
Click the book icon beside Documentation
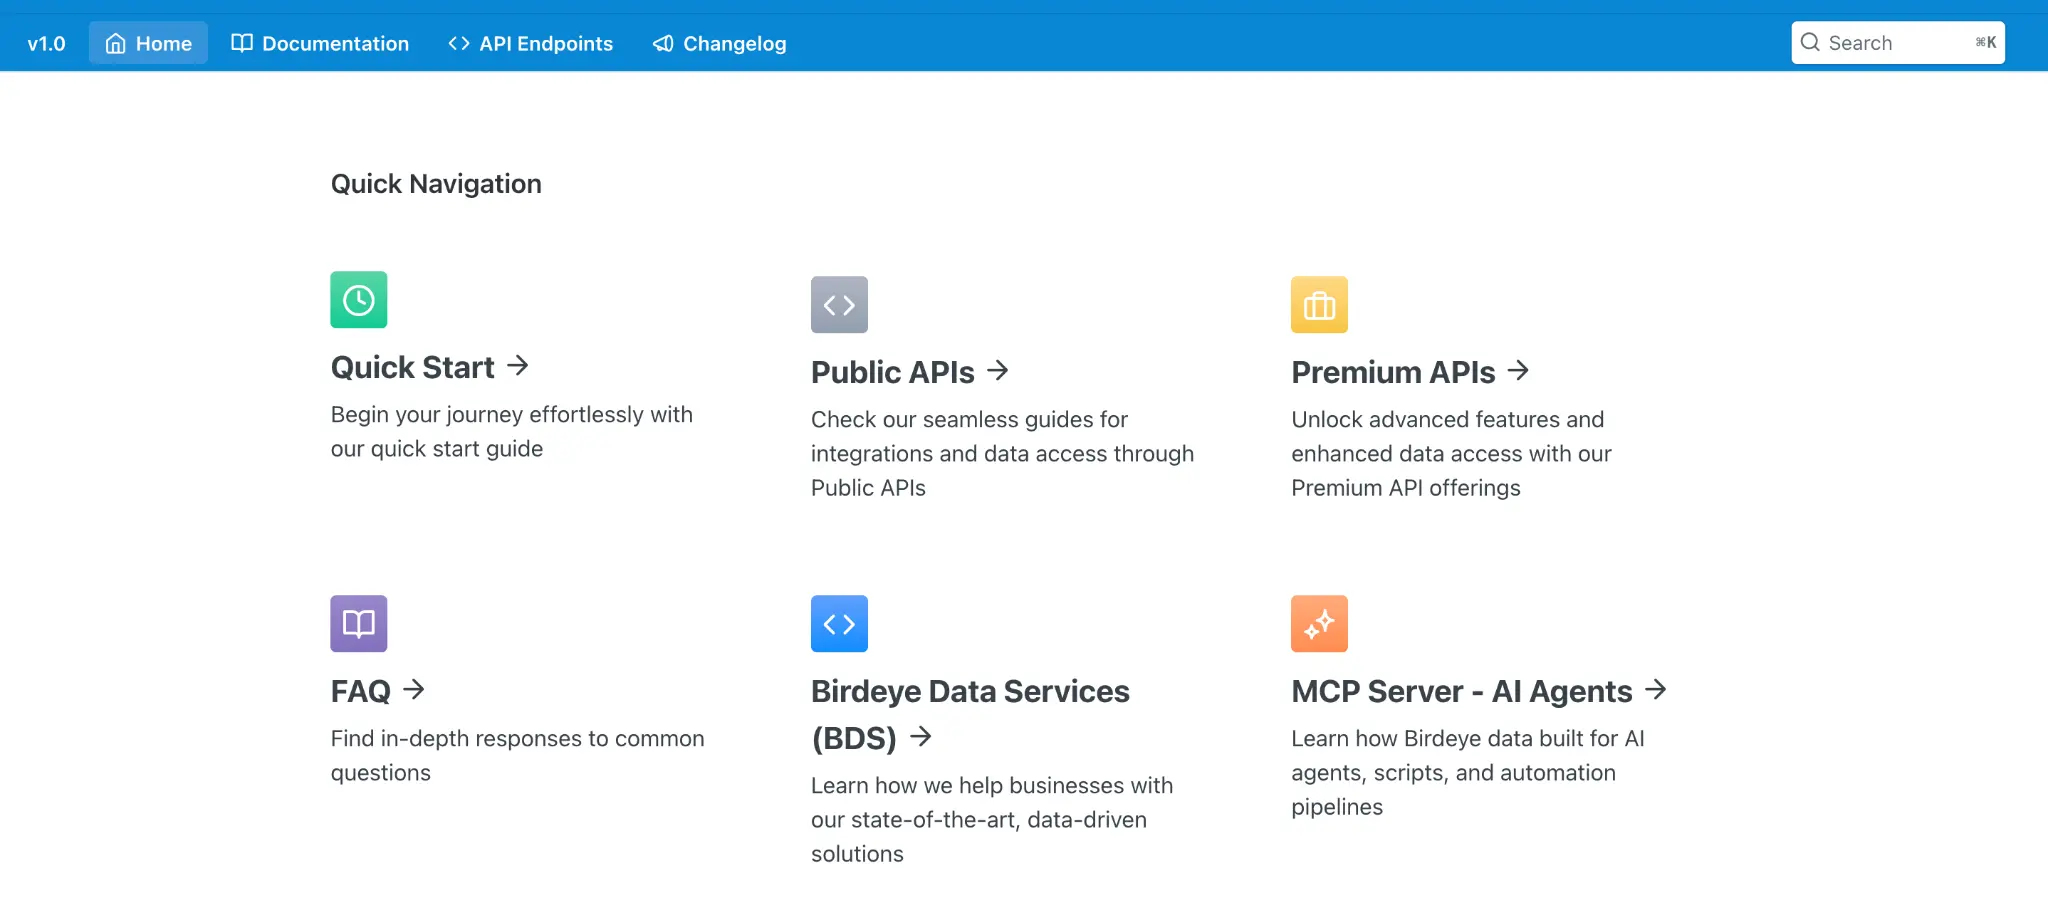[242, 43]
